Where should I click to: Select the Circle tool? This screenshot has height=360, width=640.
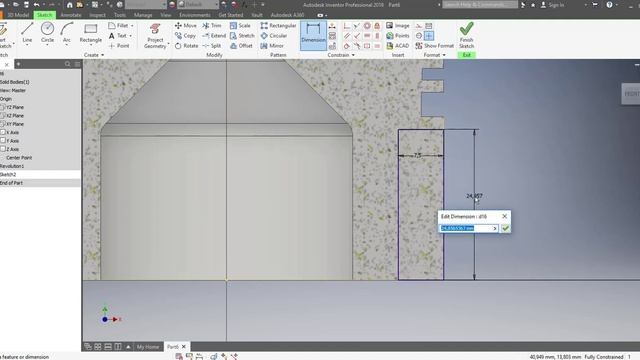point(47,33)
